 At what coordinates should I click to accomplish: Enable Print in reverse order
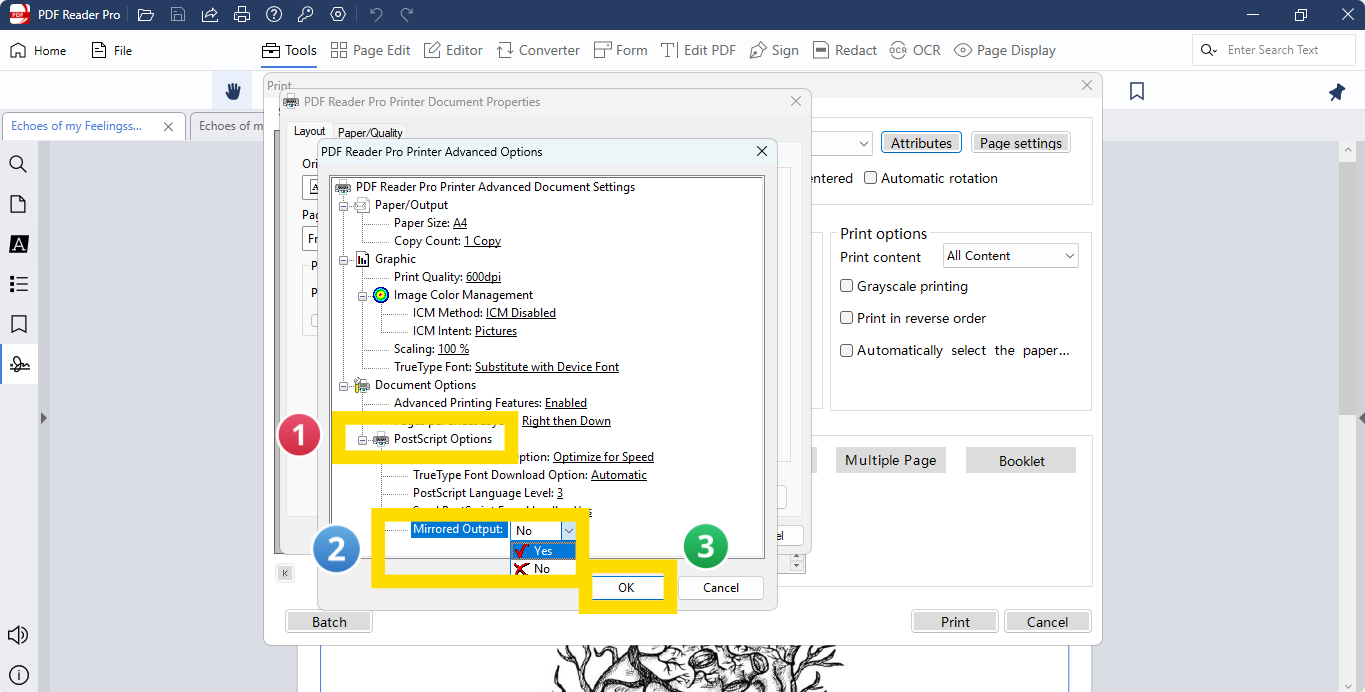pos(847,318)
